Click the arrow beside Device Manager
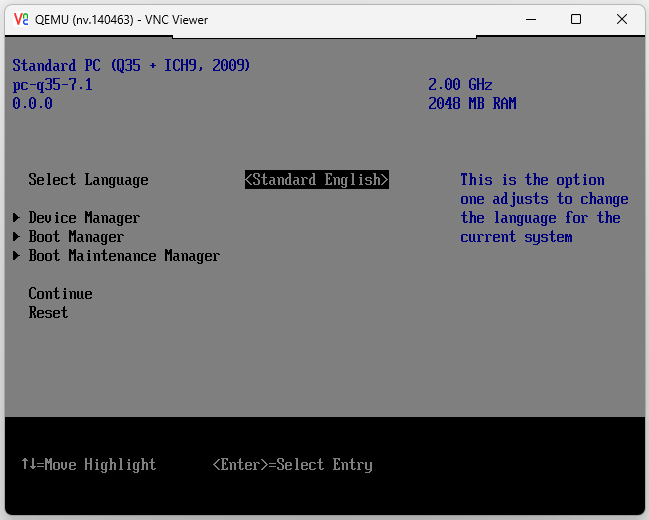This screenshot has width=649, height=520. 17,218
